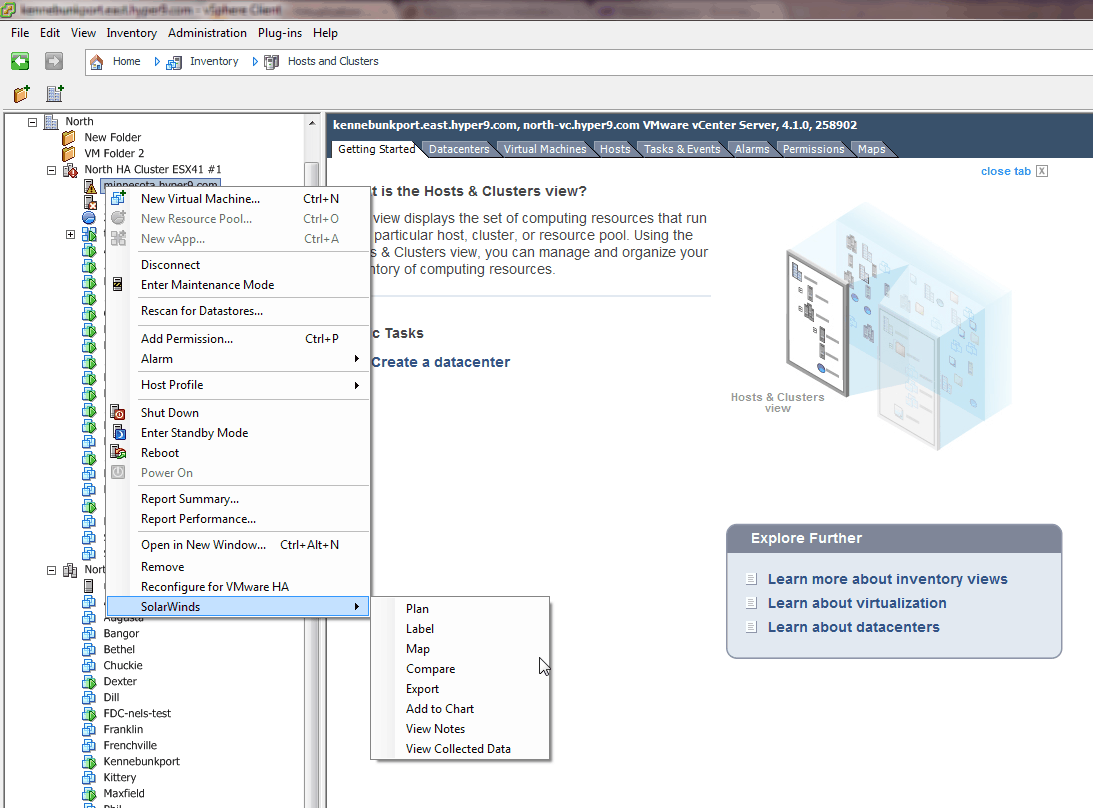Click the Enter Maintenance Mode menu icon

[x=117, y=284]
